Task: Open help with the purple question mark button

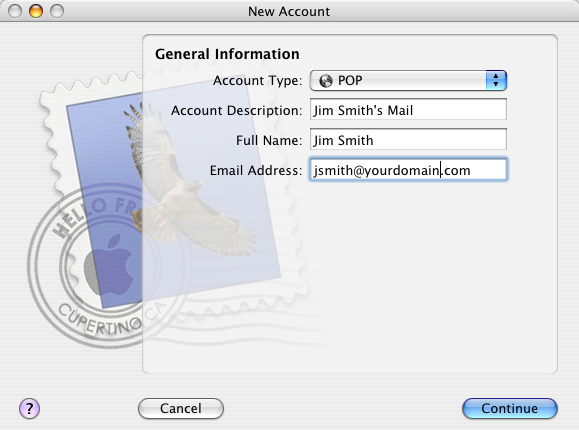Action: [29, 409]
